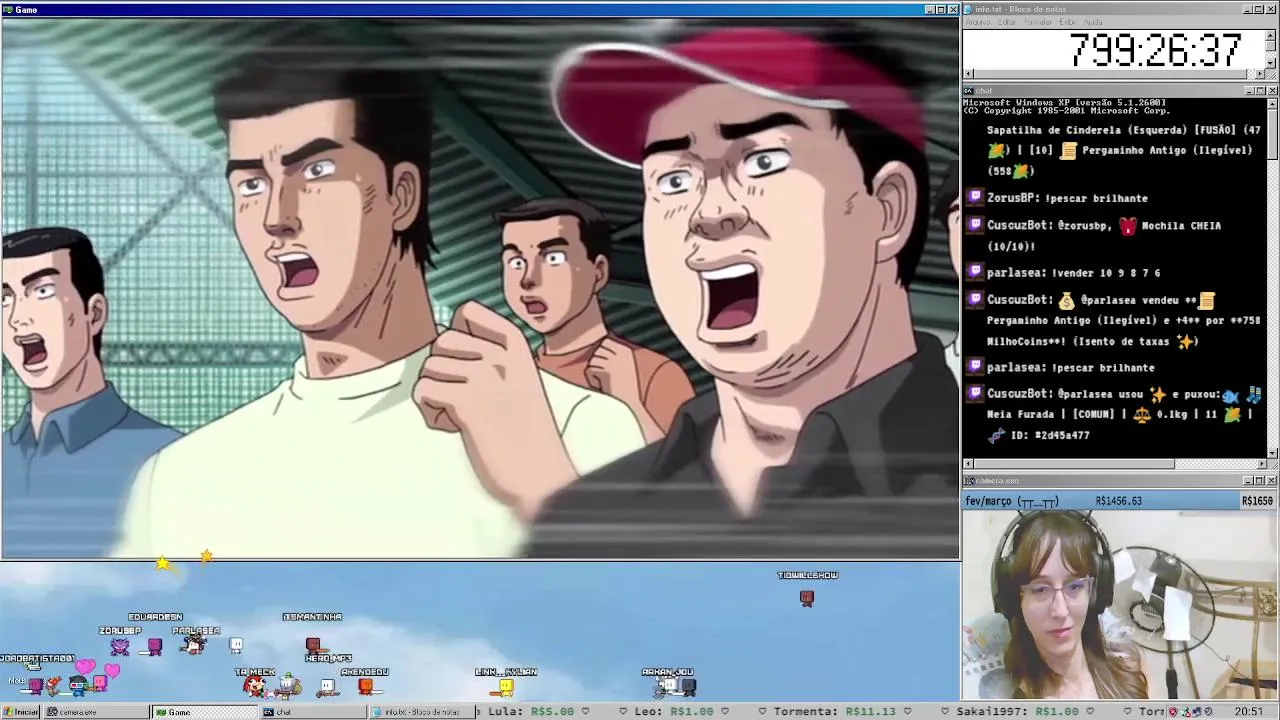Click the fishing rod ID emoji
The height and width of the screenshot is (720, 1280).
point(996,435)
